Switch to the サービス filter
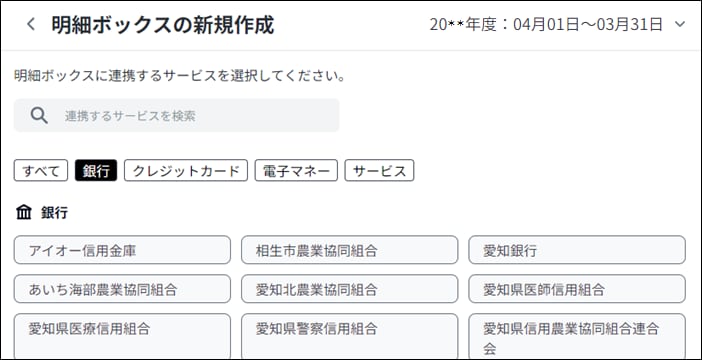This screenshot has width=702, height=360. (x=379, y=171)
